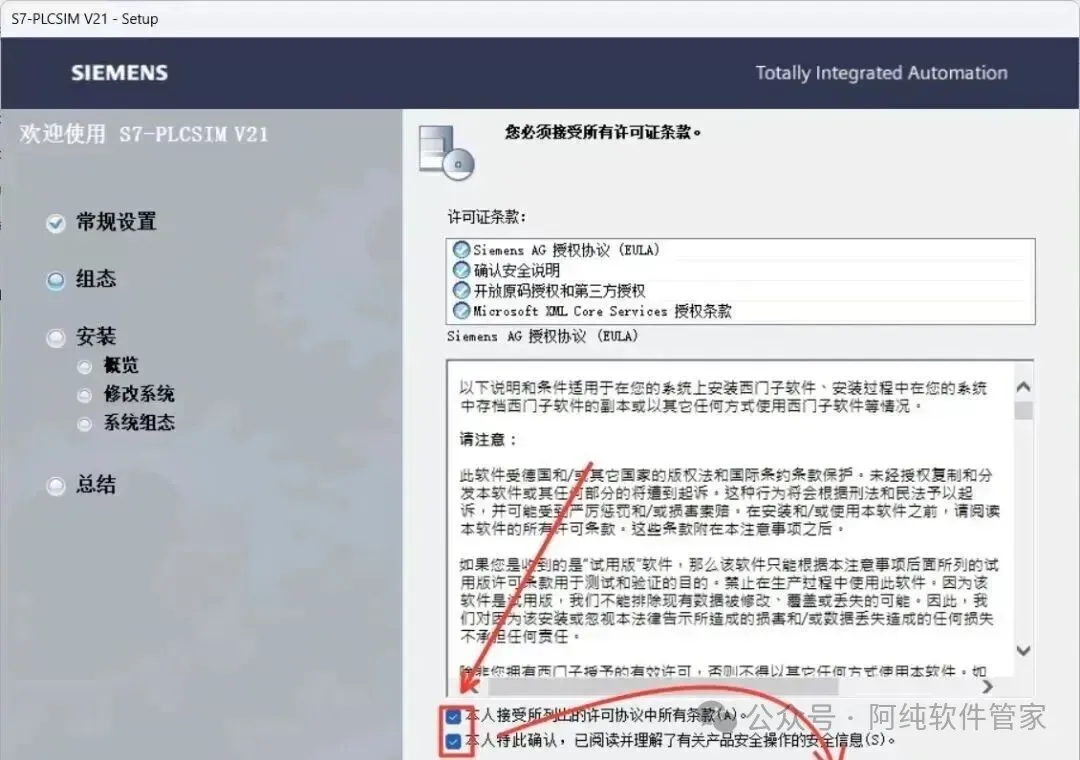Click the scroll right arrow of license text
Image resolution: width=1080 pixels, height=760 pixels.
tap(988, 686)
